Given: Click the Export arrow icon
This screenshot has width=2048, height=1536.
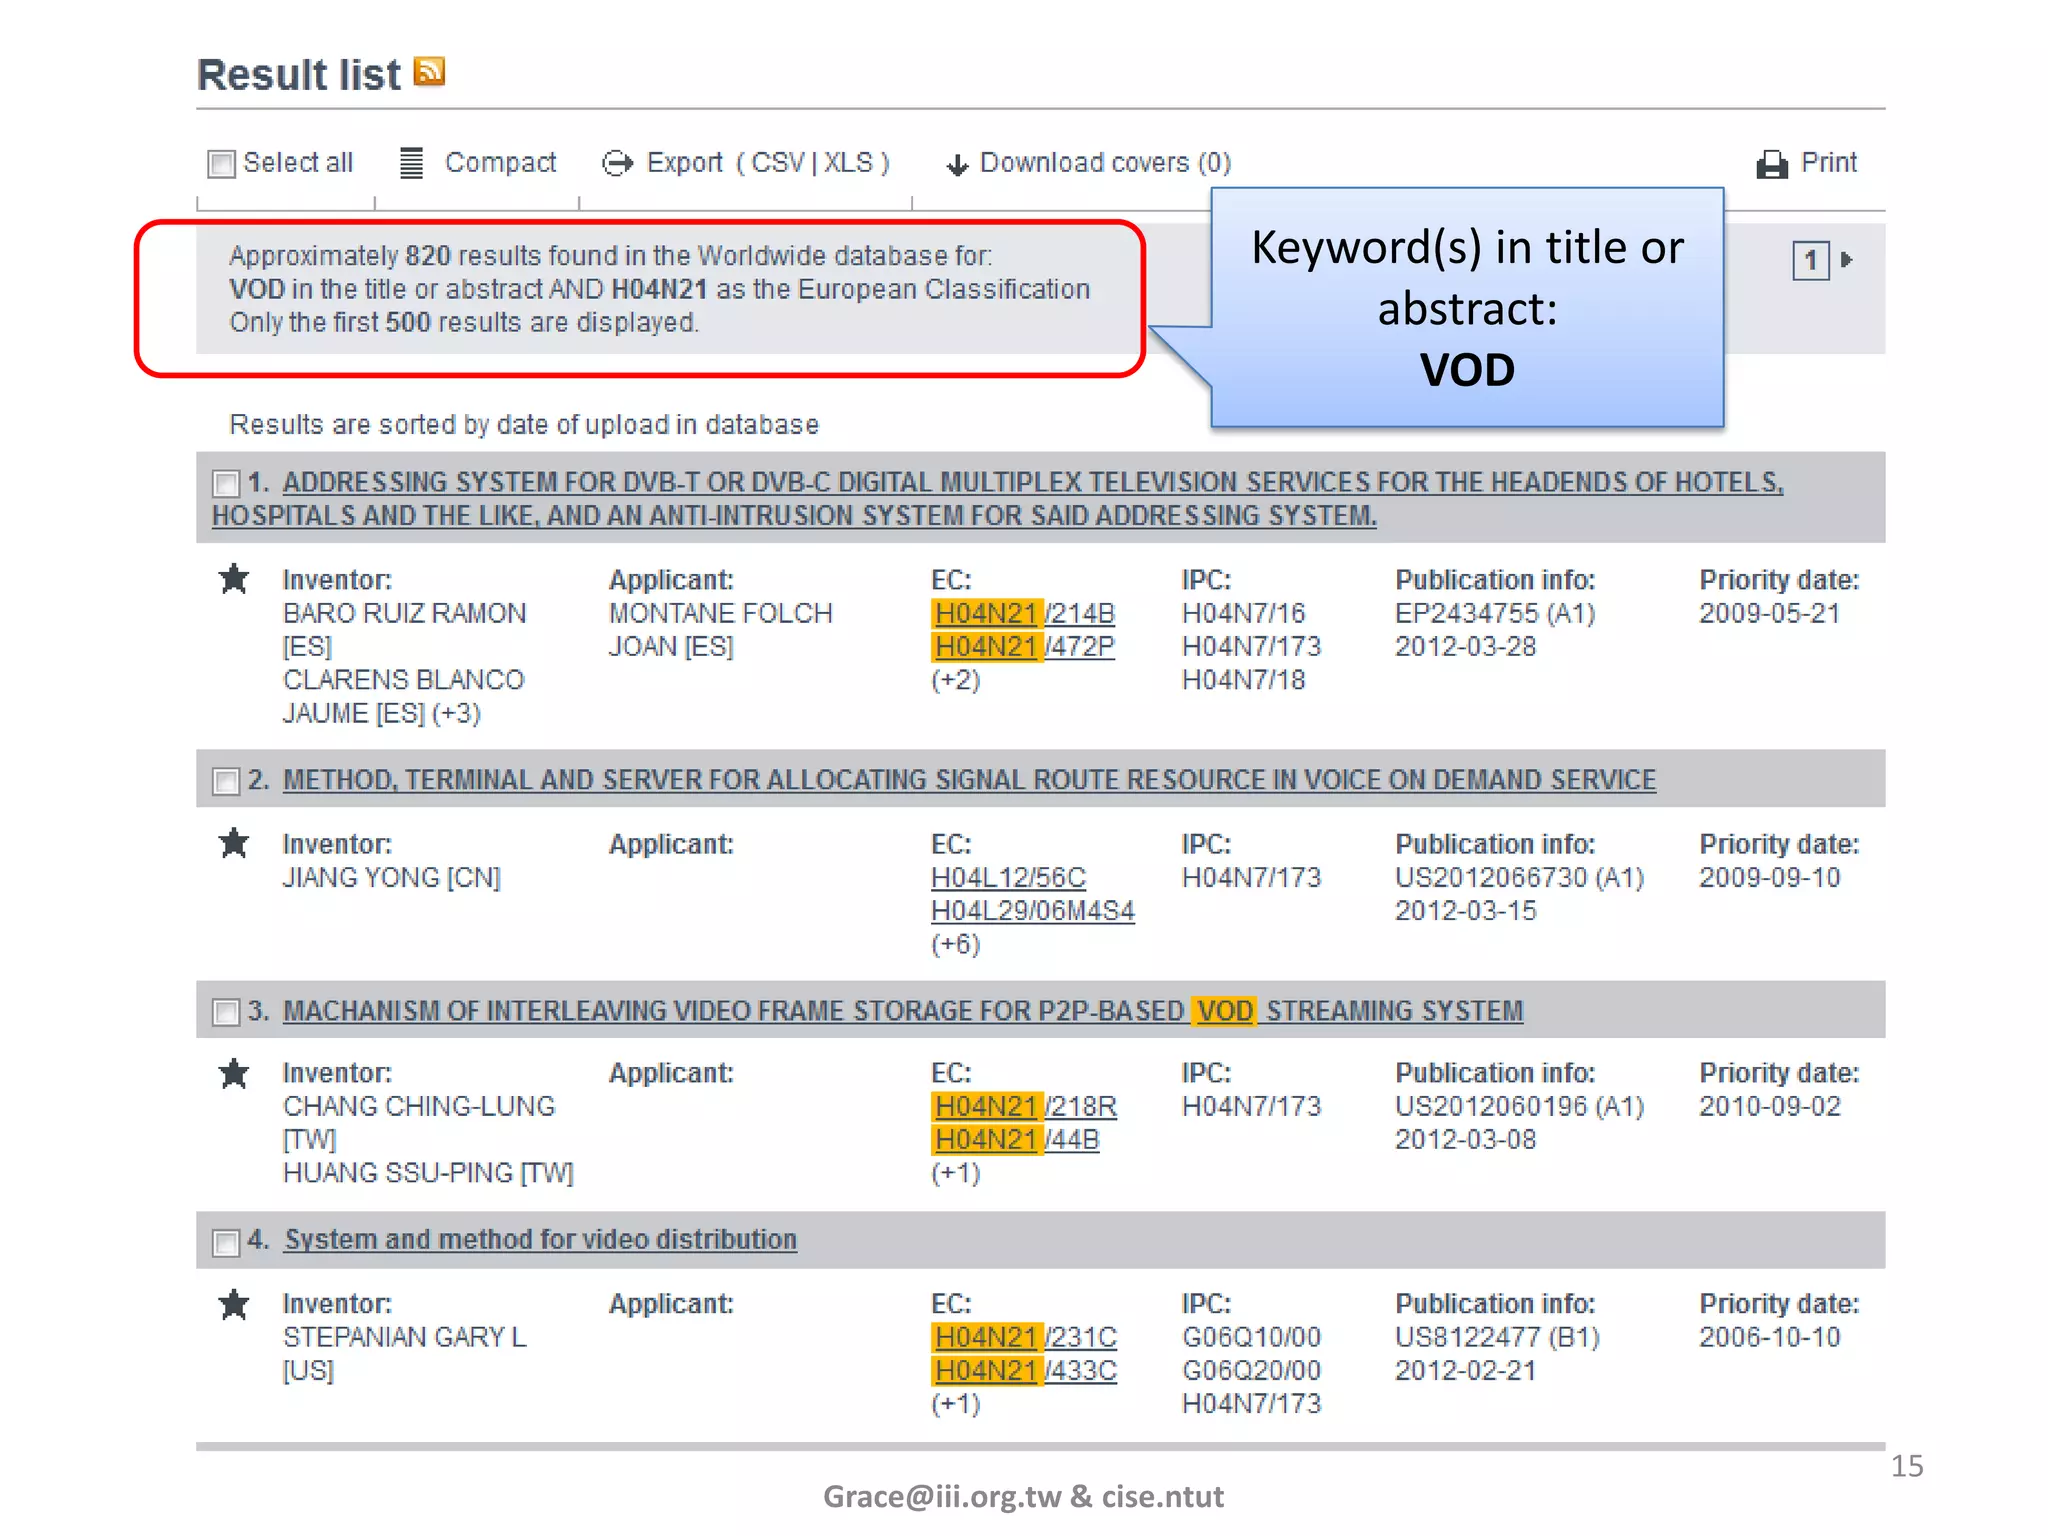Looking at the screenshot, I should point(618,163).
